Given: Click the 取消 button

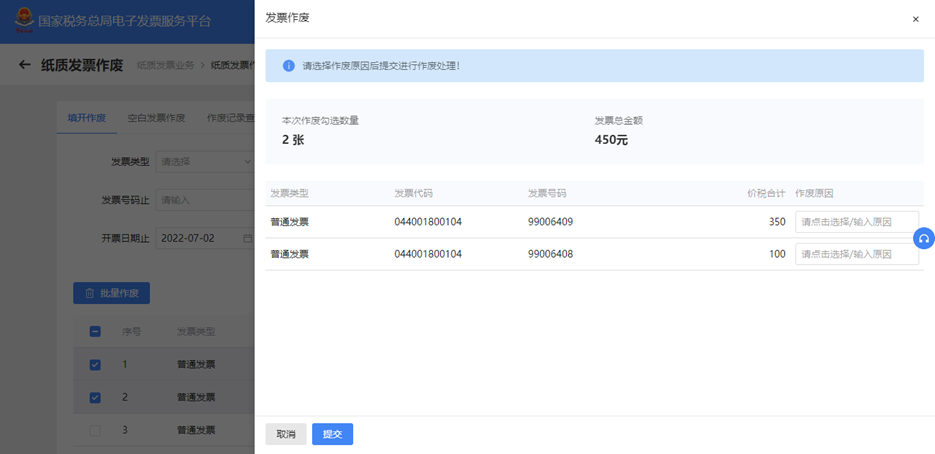Looking at the screenshot, I should [x=286, y=434].
